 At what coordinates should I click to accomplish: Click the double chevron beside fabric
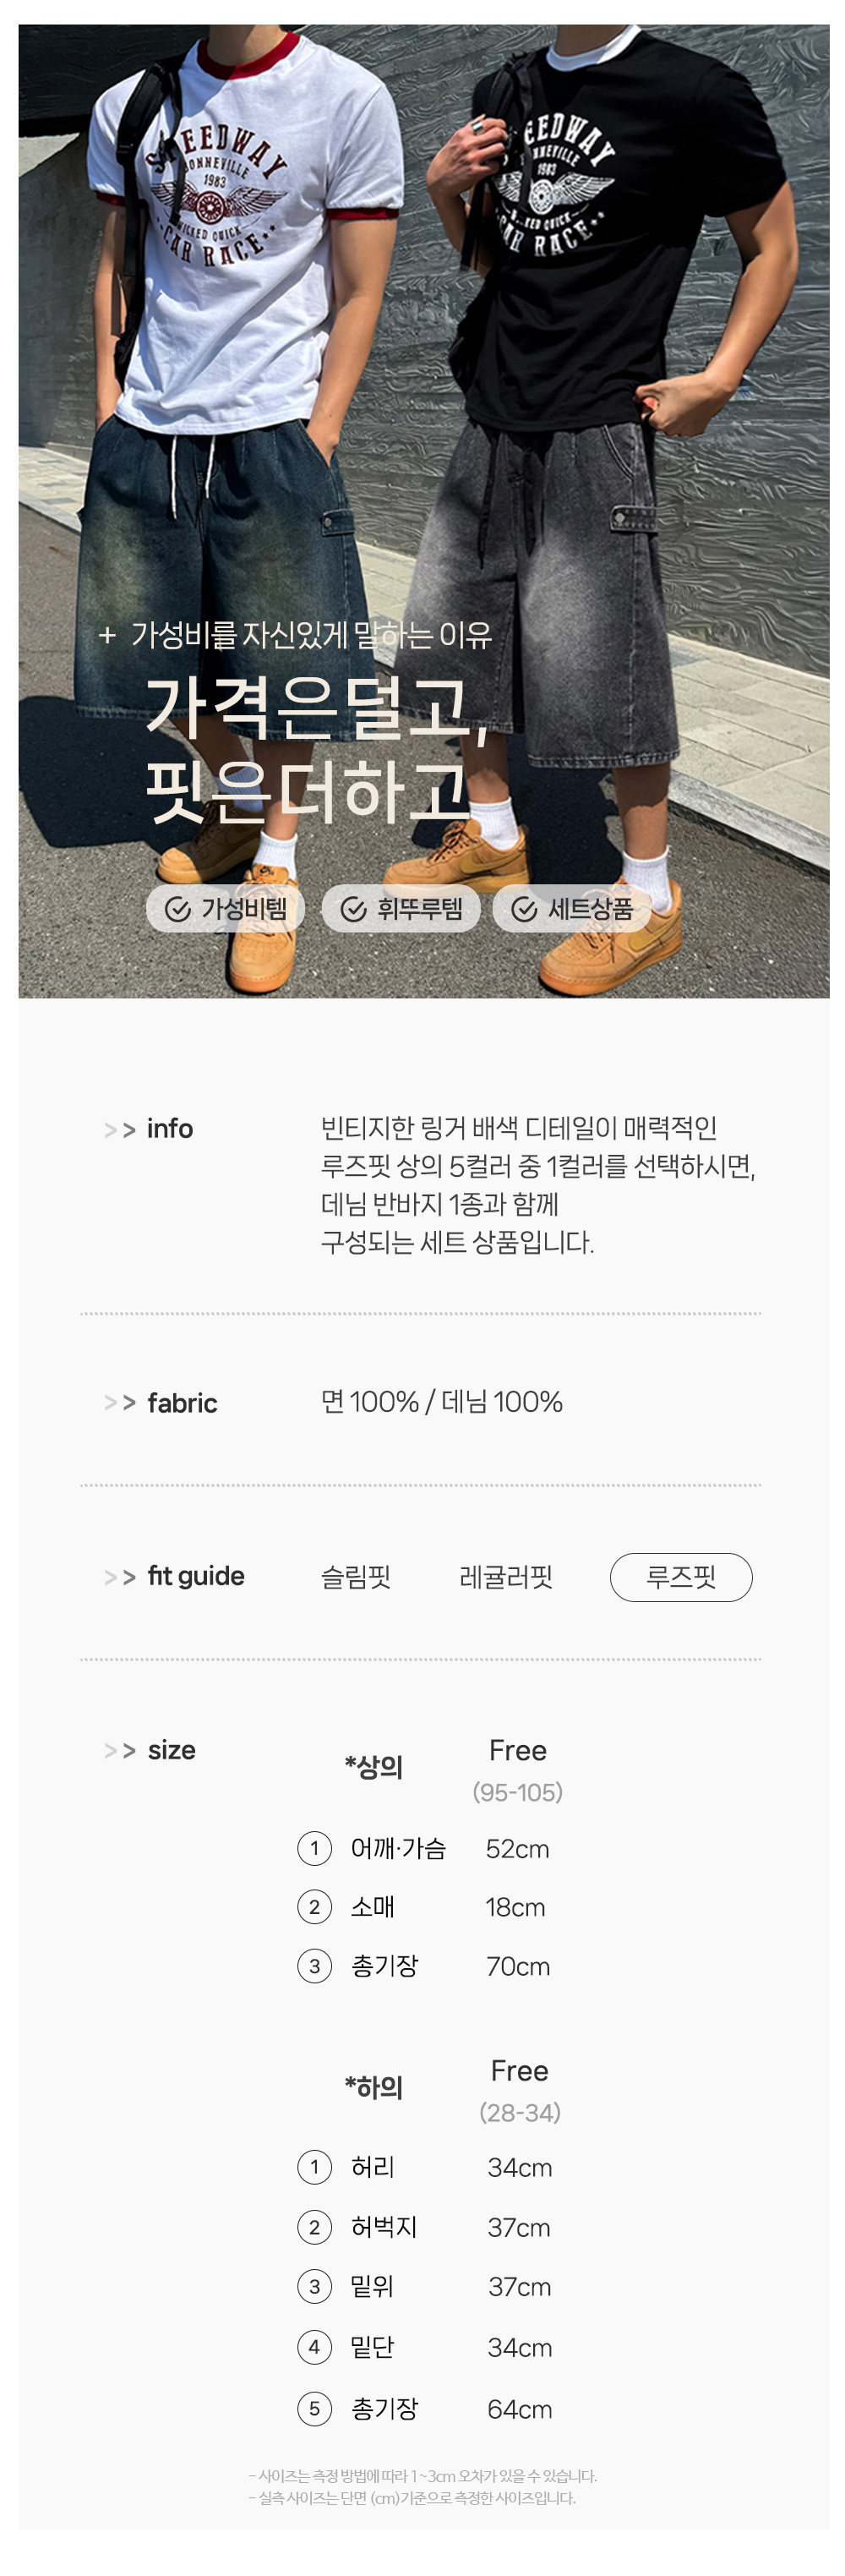click(x=120, y=1403)
